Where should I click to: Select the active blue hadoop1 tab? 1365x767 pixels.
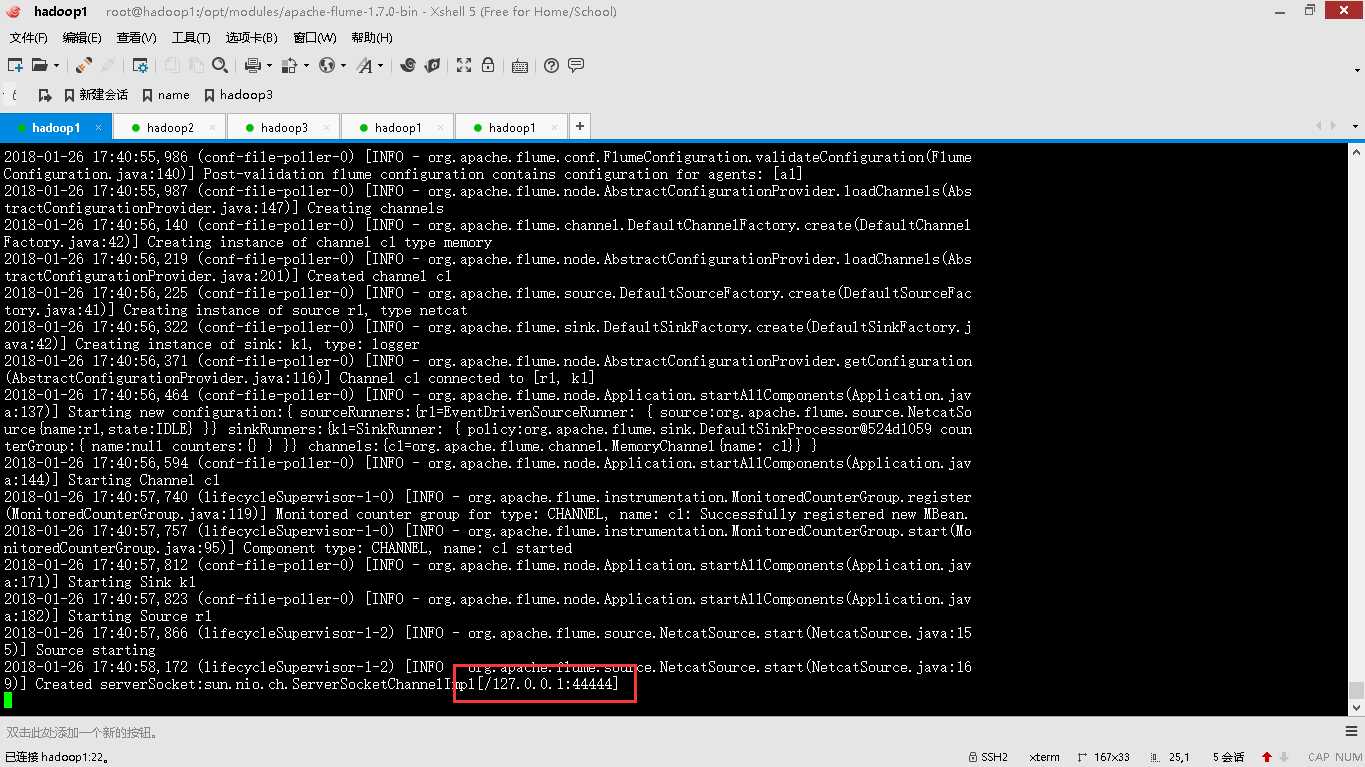(56, 127)
